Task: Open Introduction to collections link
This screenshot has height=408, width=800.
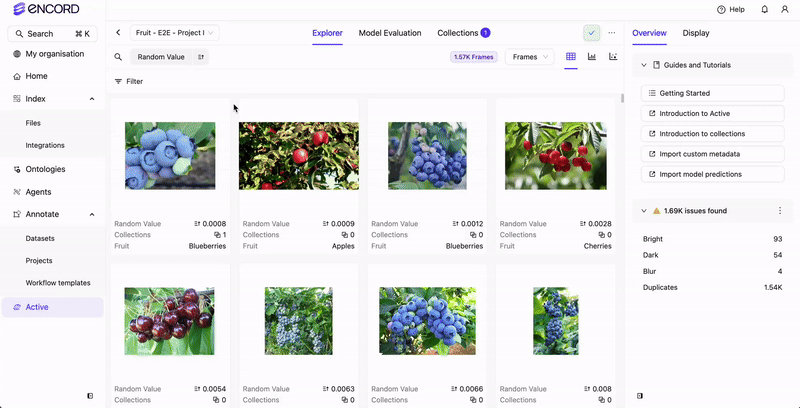Action: [x=712, y=134]
